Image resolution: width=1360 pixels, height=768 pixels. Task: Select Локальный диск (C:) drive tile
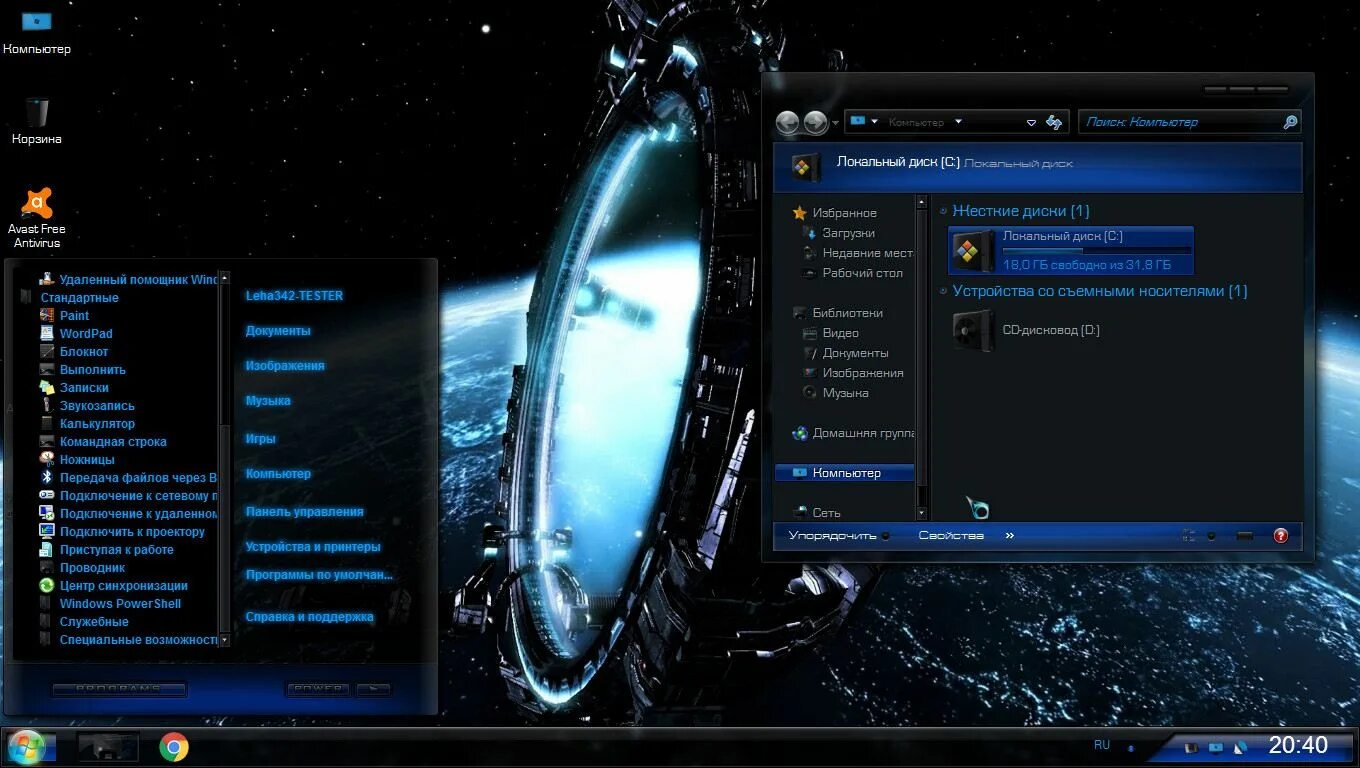[1071, 250]
